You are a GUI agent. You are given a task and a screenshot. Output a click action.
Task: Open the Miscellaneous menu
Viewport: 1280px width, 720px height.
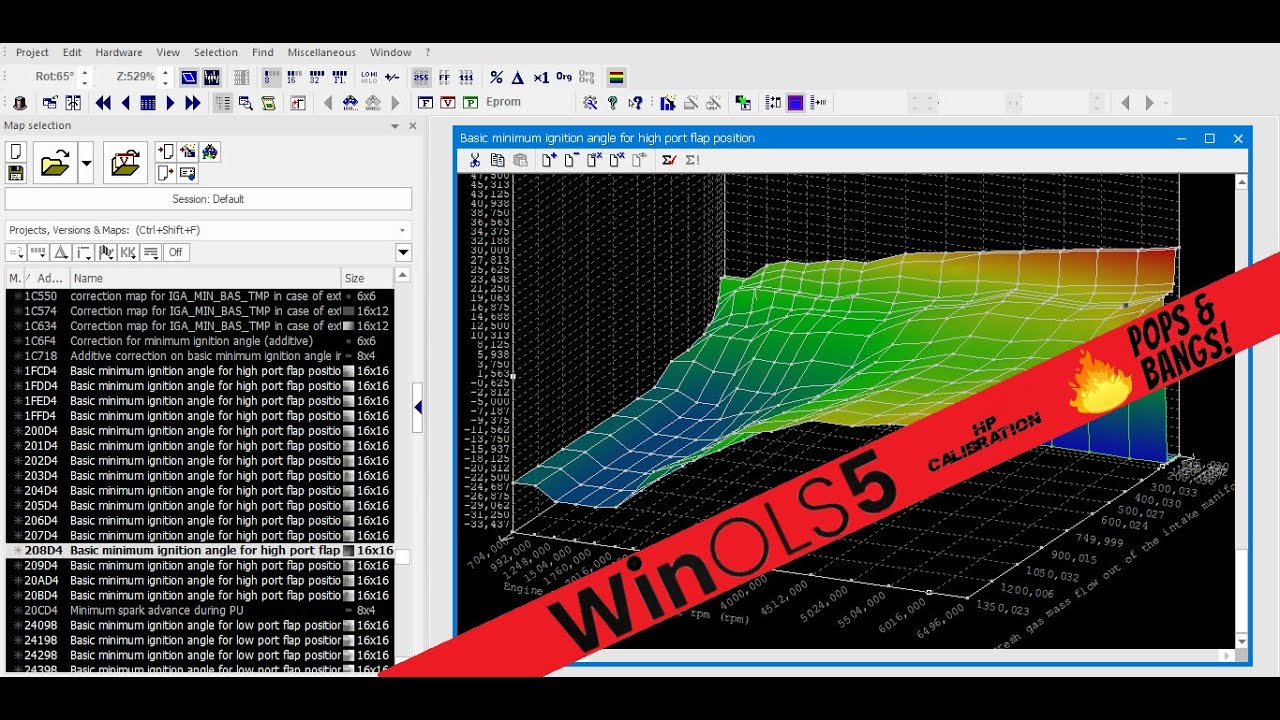(x=322, y=52)
